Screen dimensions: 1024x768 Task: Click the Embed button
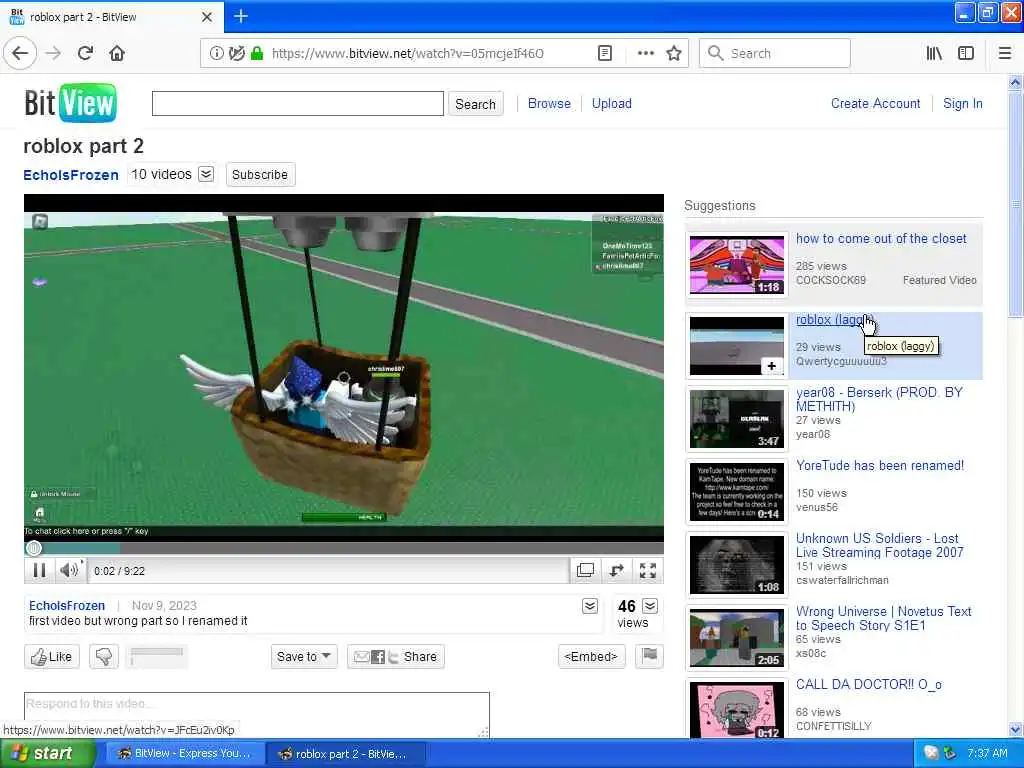591,656
